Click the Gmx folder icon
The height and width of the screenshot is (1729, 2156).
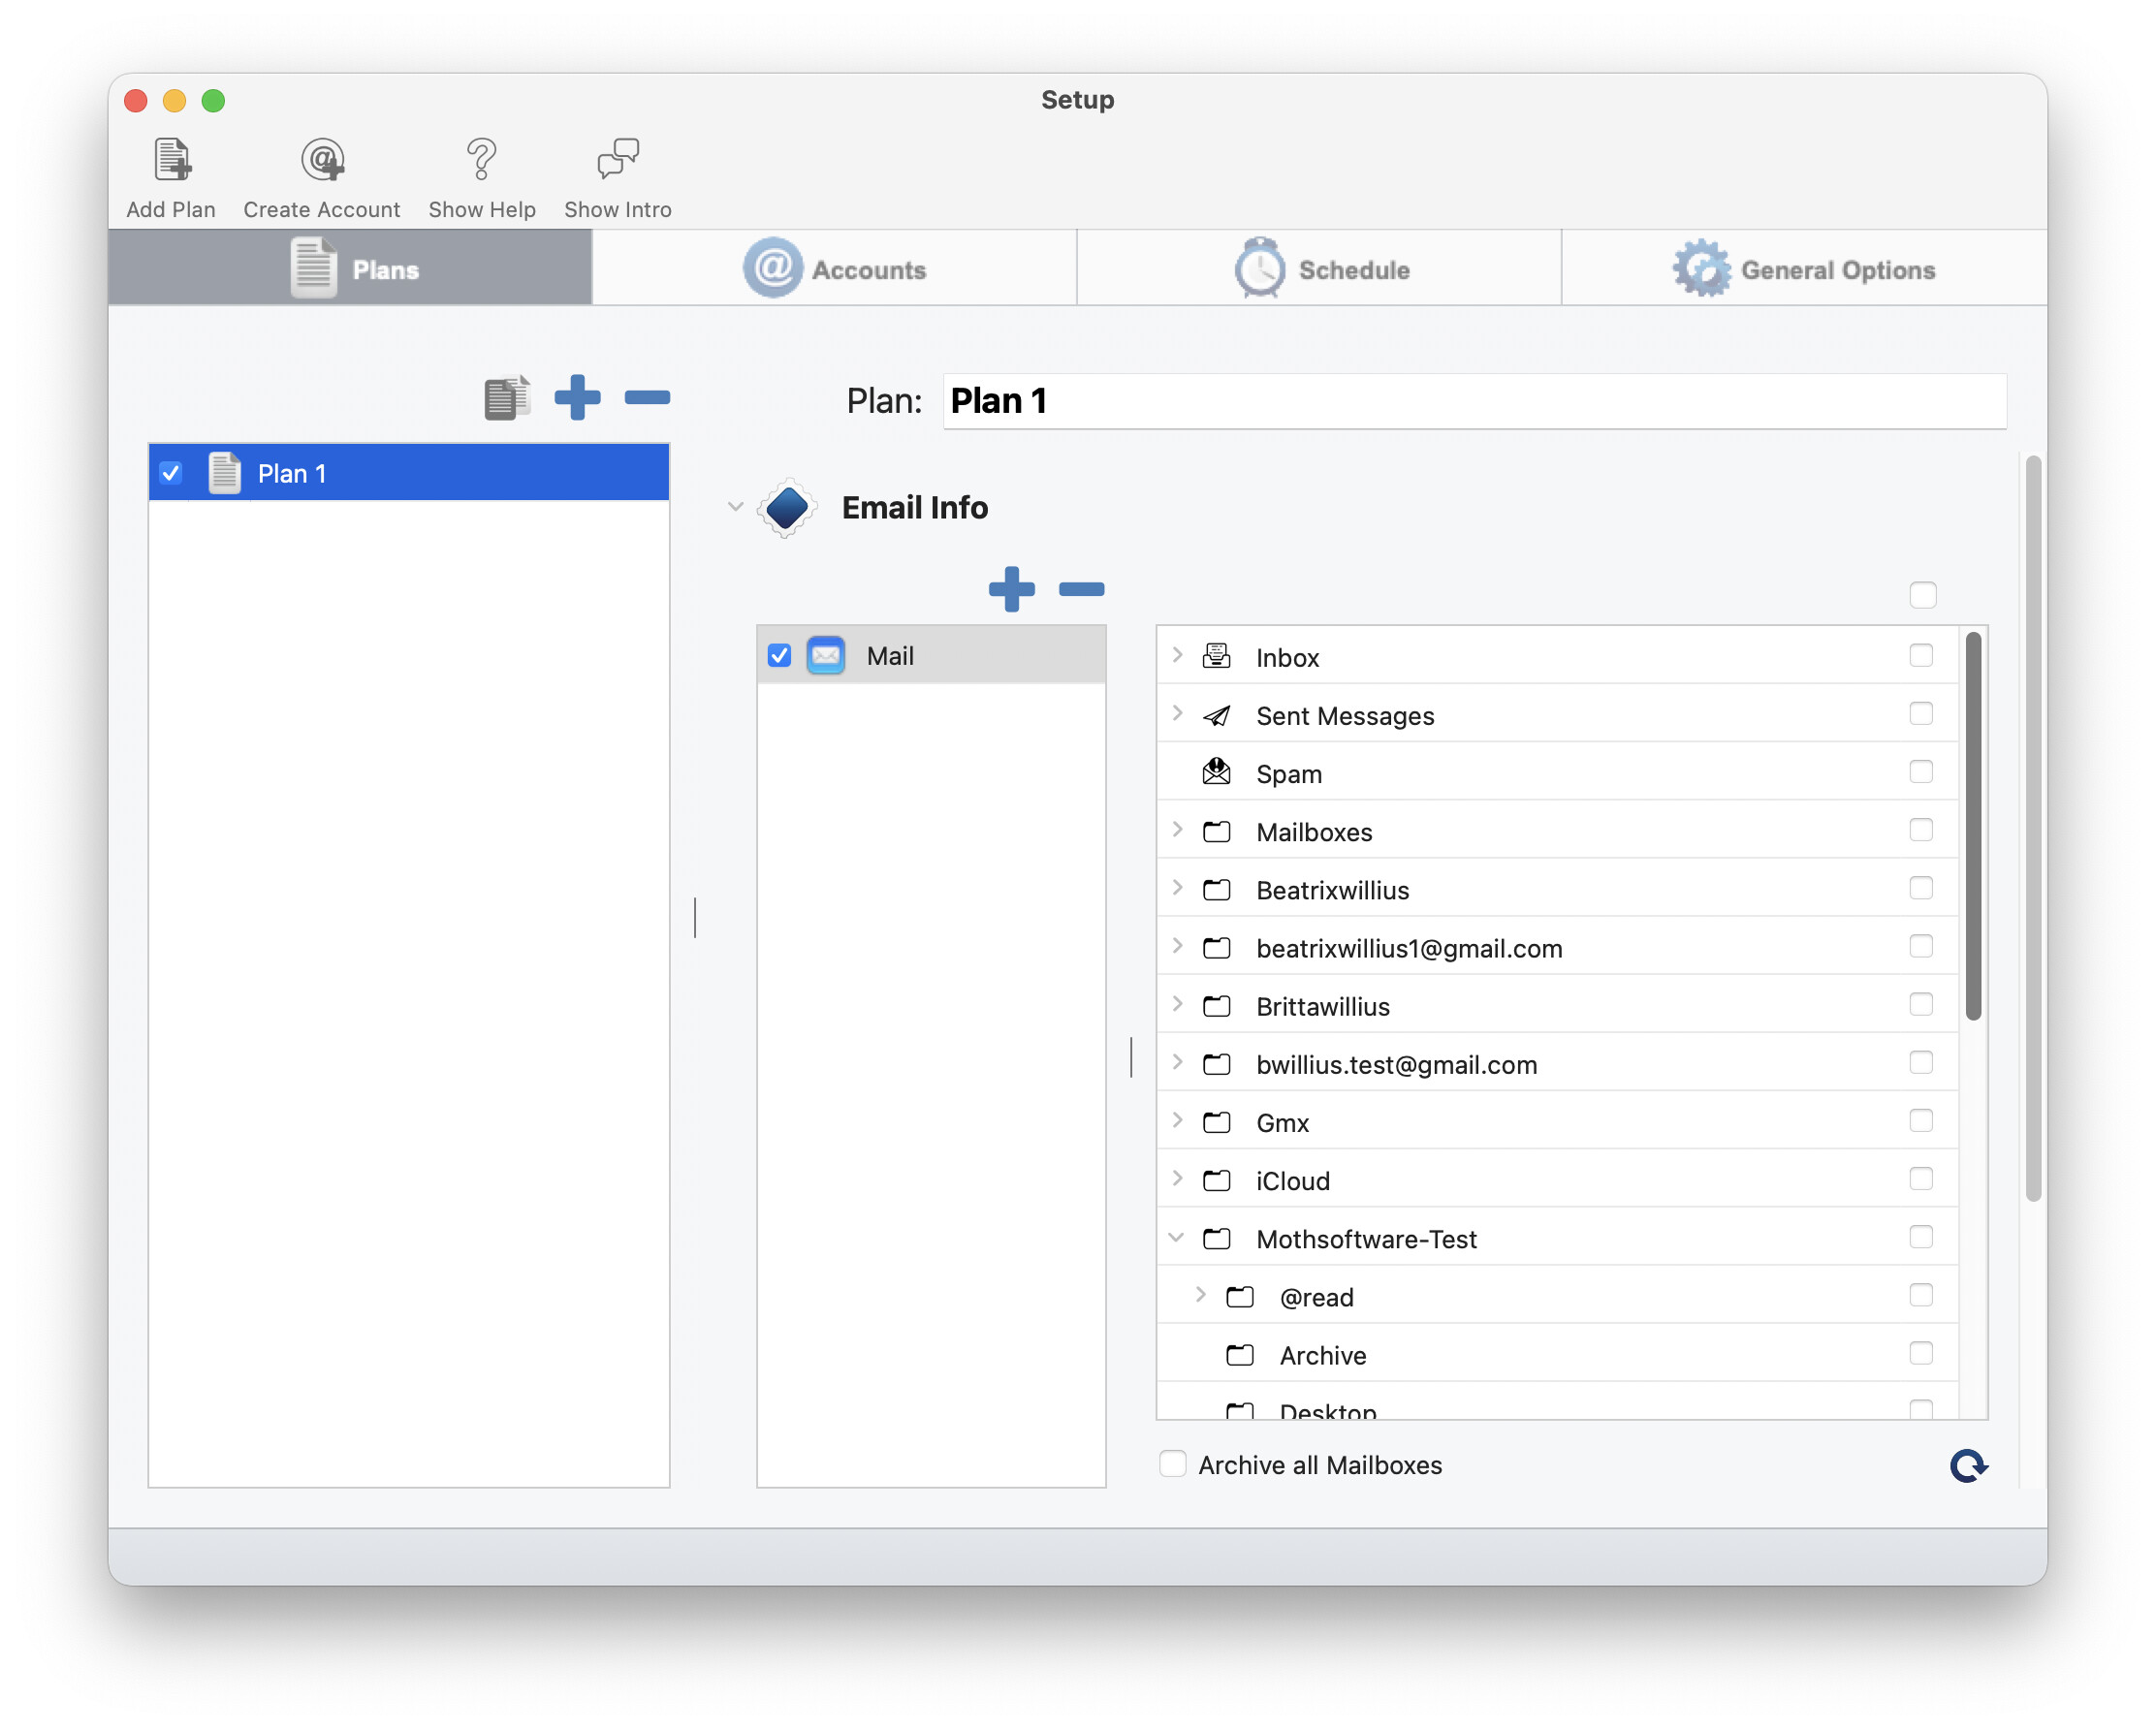click(x=1216, y=1122)
